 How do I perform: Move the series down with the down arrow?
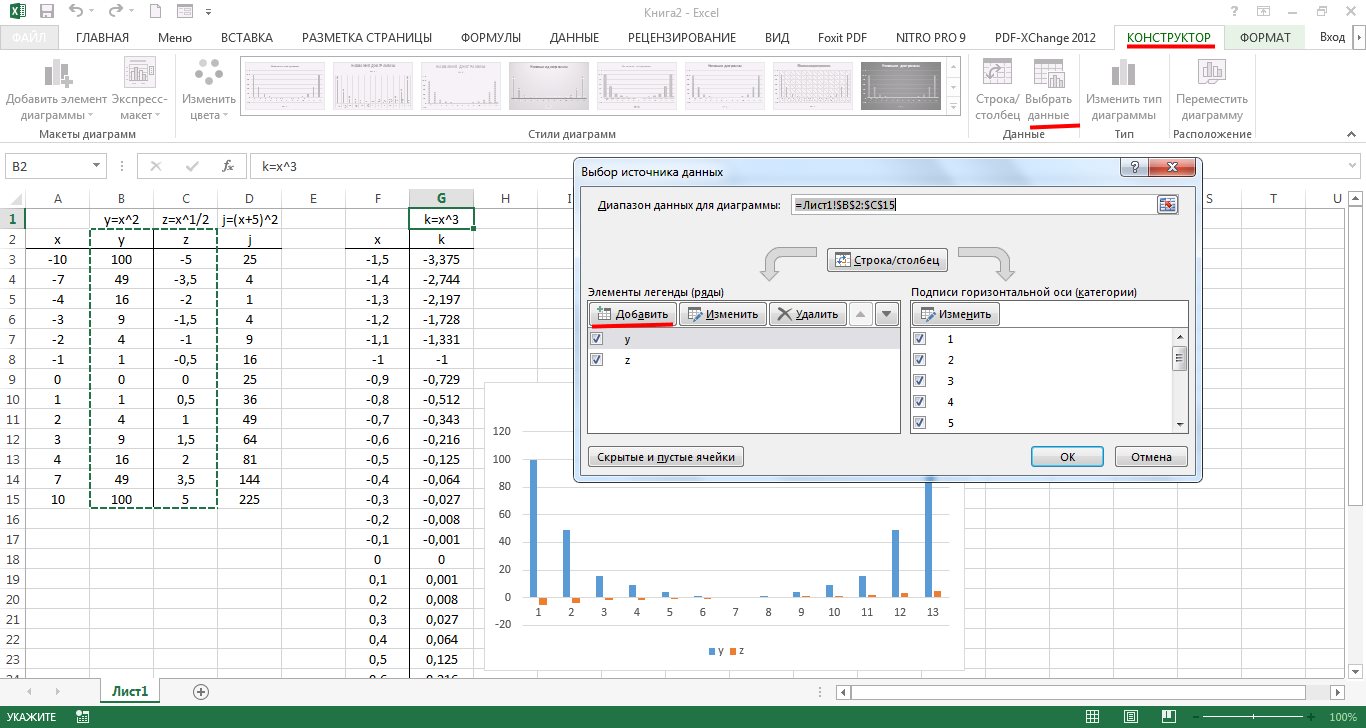[x=886, y=314]
